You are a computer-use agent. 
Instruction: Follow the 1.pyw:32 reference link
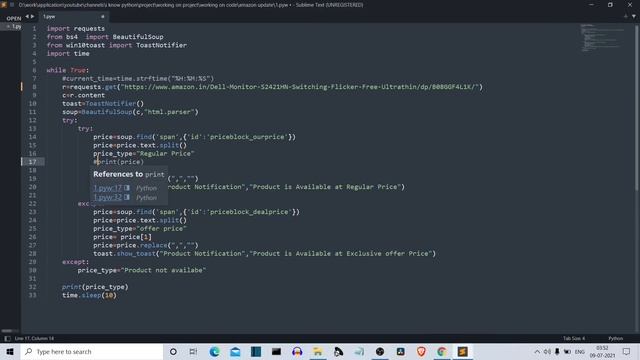coord(108,197)
